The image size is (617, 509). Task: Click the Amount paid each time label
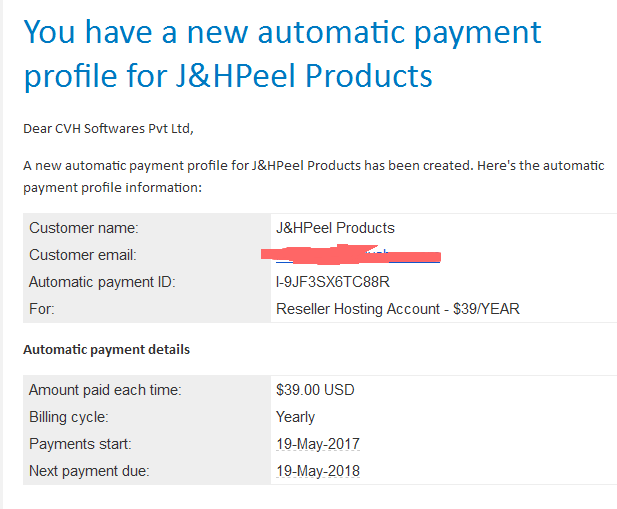tap(105, 390)
